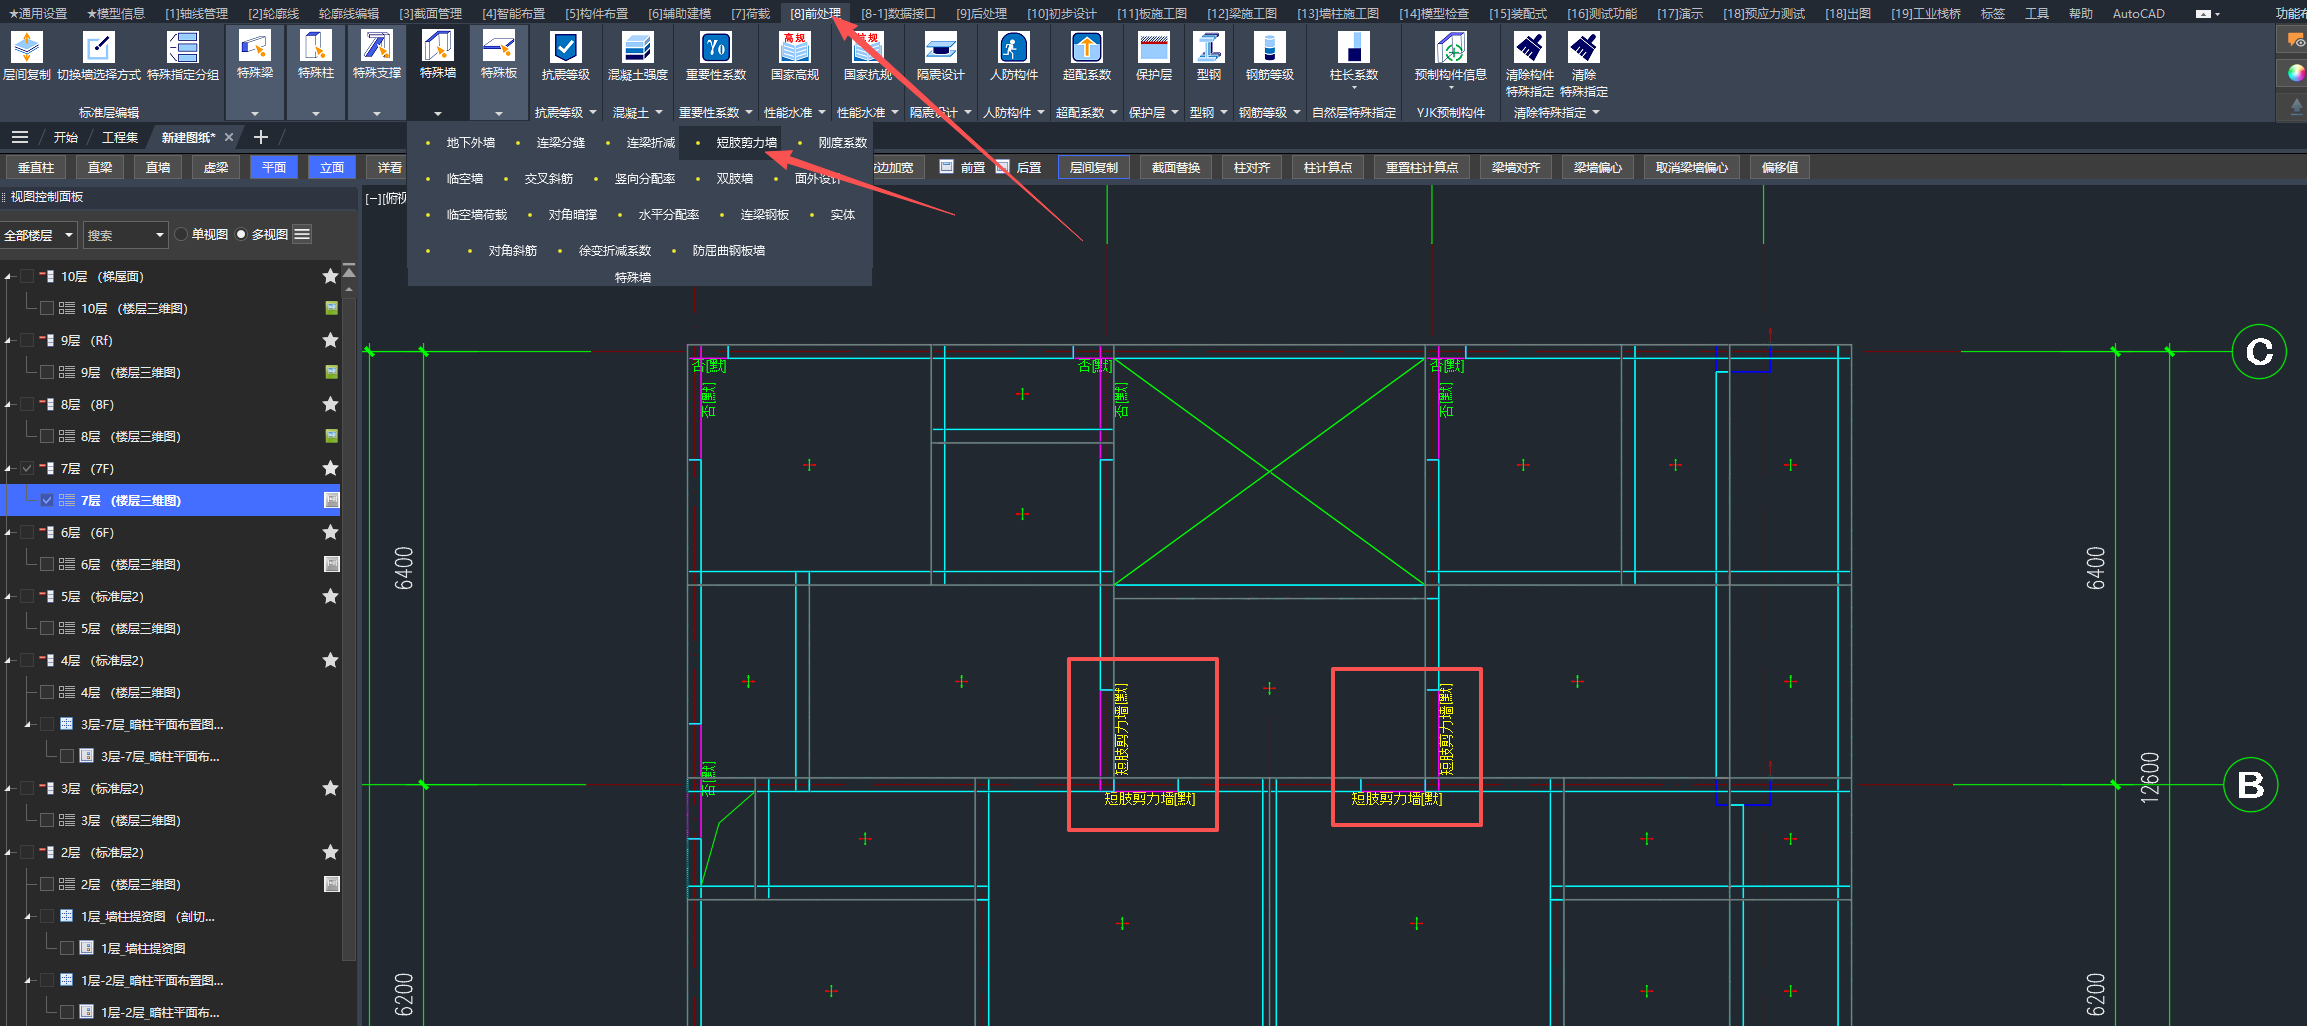Switch to the 工程集 document tab
The height and width of the screenshot is (1026, 2307).
(120, 137)
